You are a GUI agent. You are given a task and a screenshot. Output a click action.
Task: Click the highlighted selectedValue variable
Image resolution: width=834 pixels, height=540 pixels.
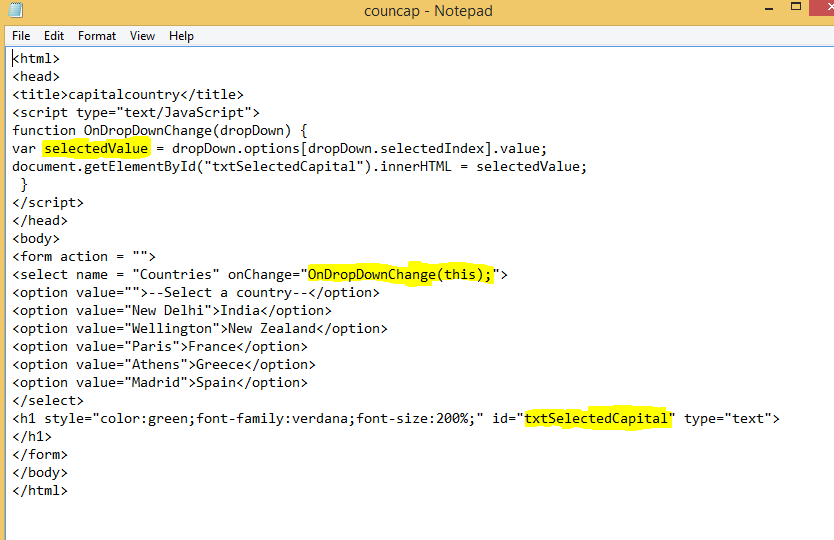tap(96, 148)
